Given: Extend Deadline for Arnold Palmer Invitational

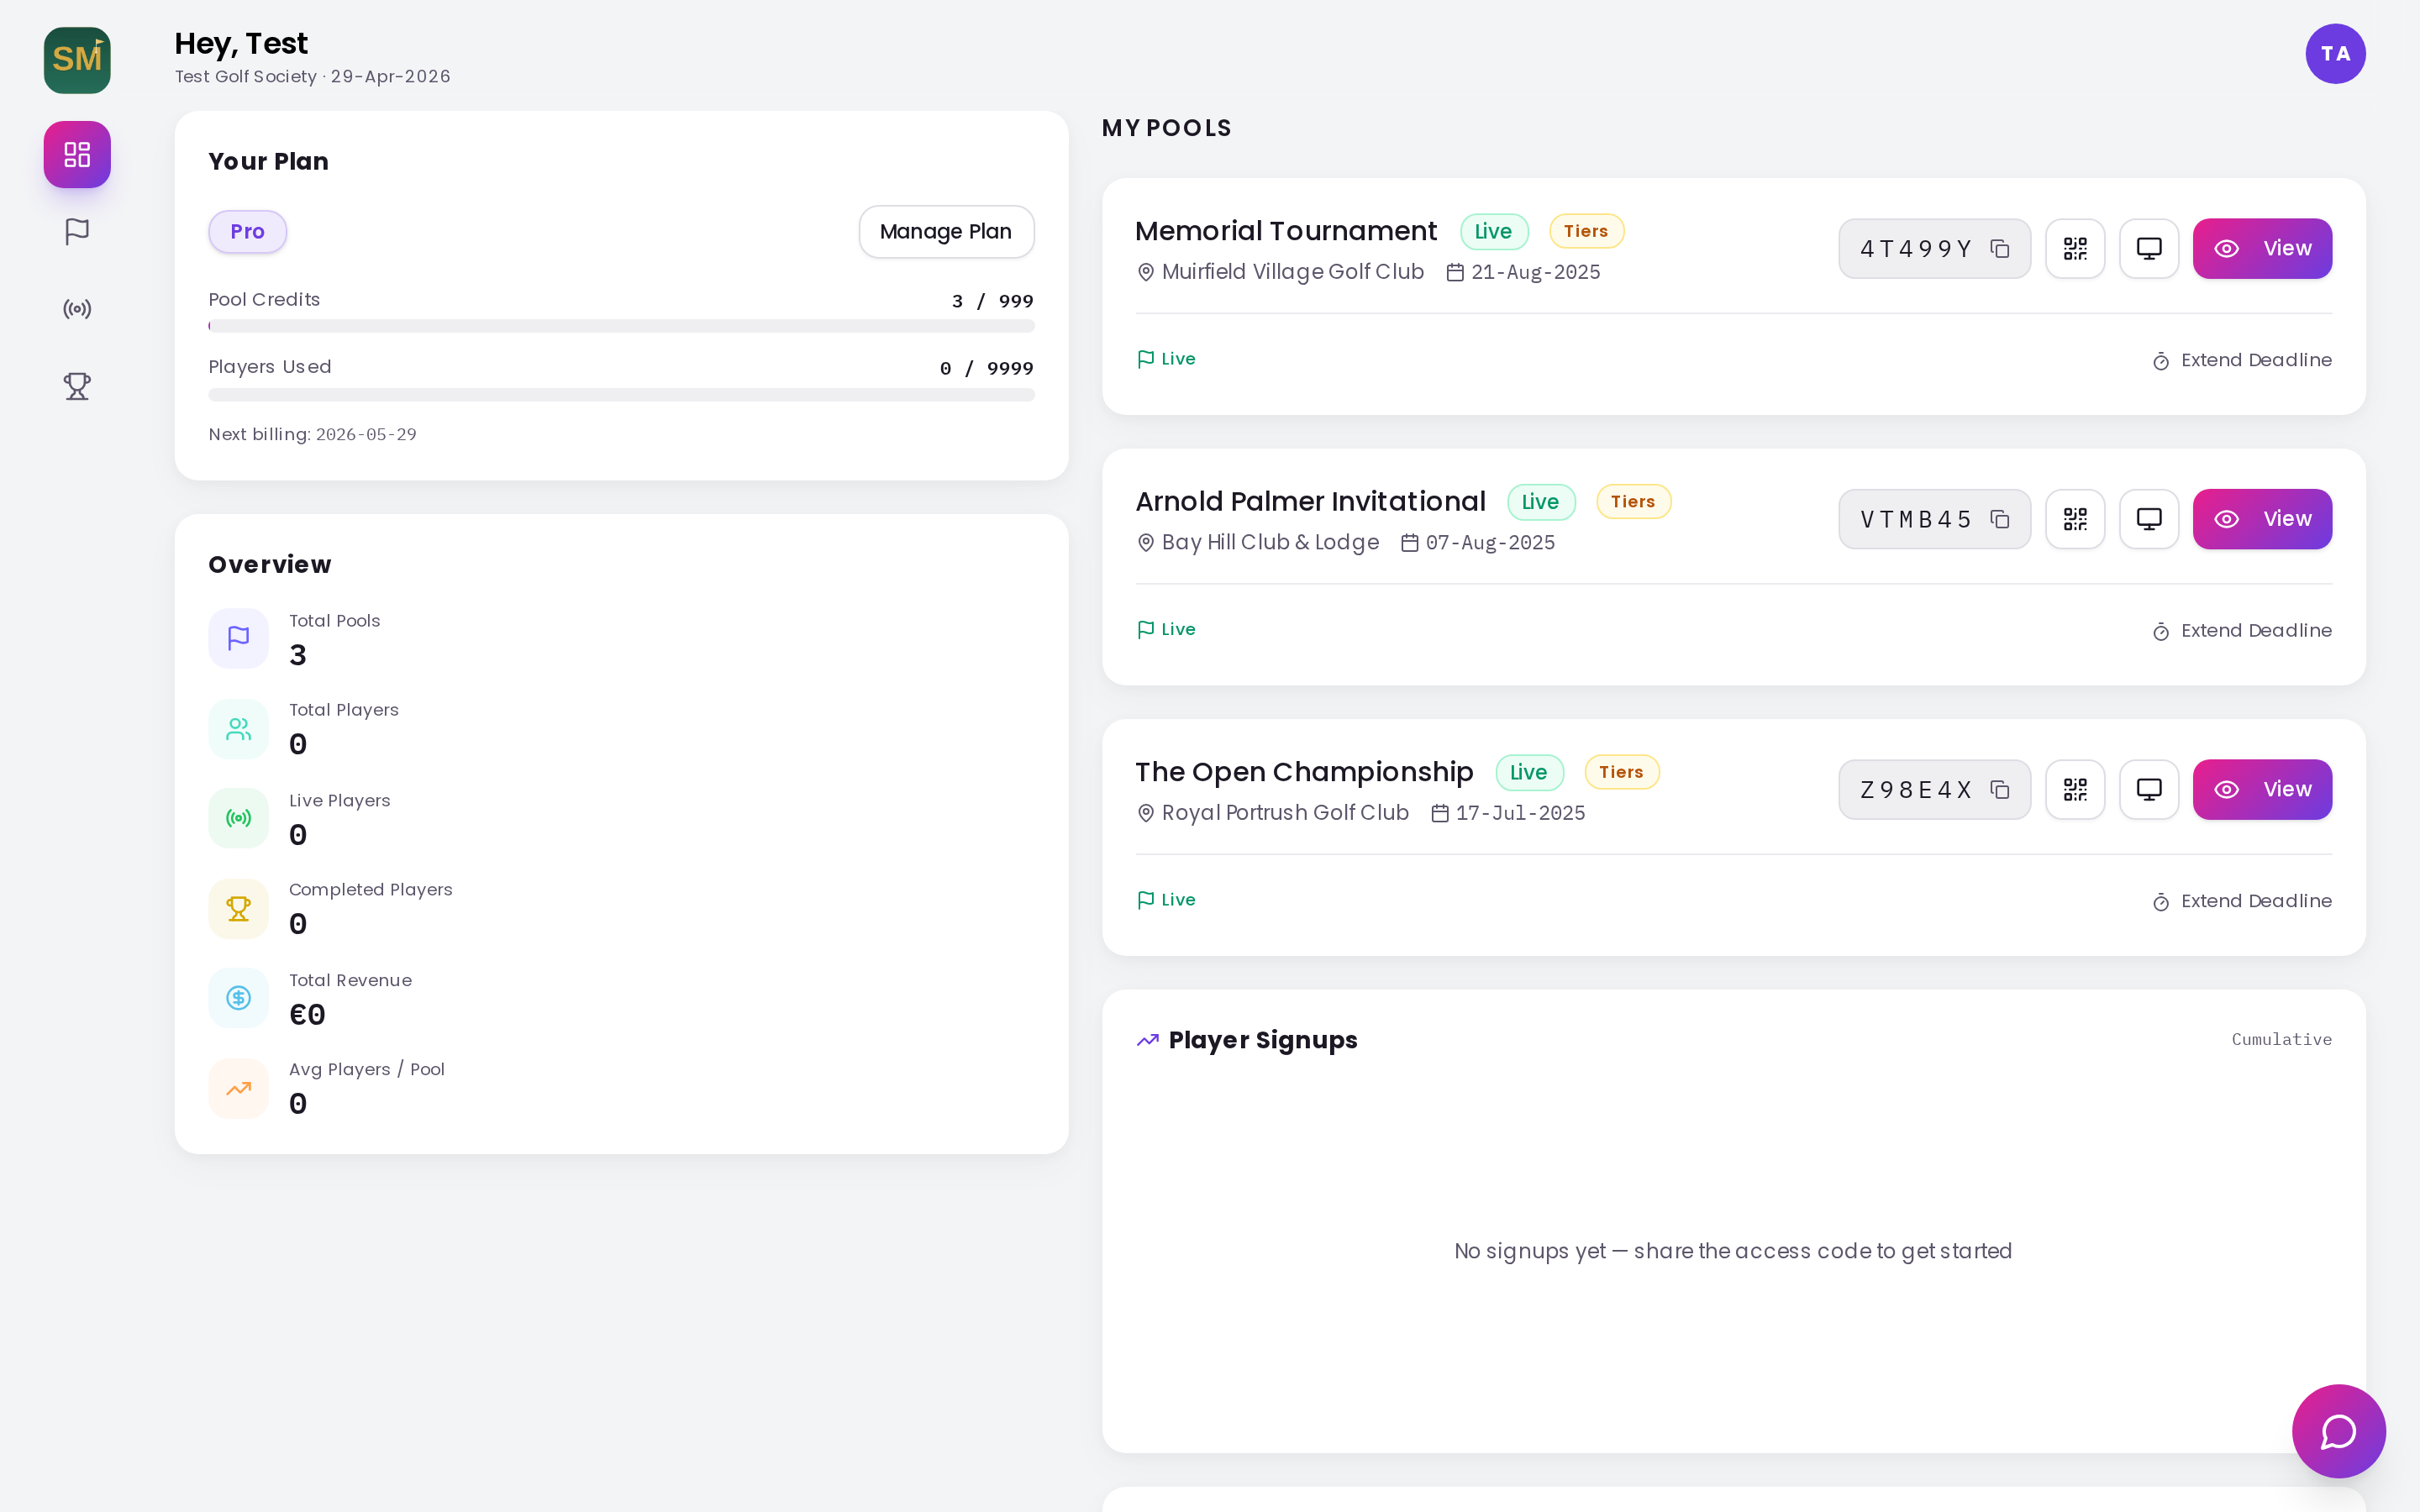Looking at the screenshot, I should click(x=2241, y=631).
